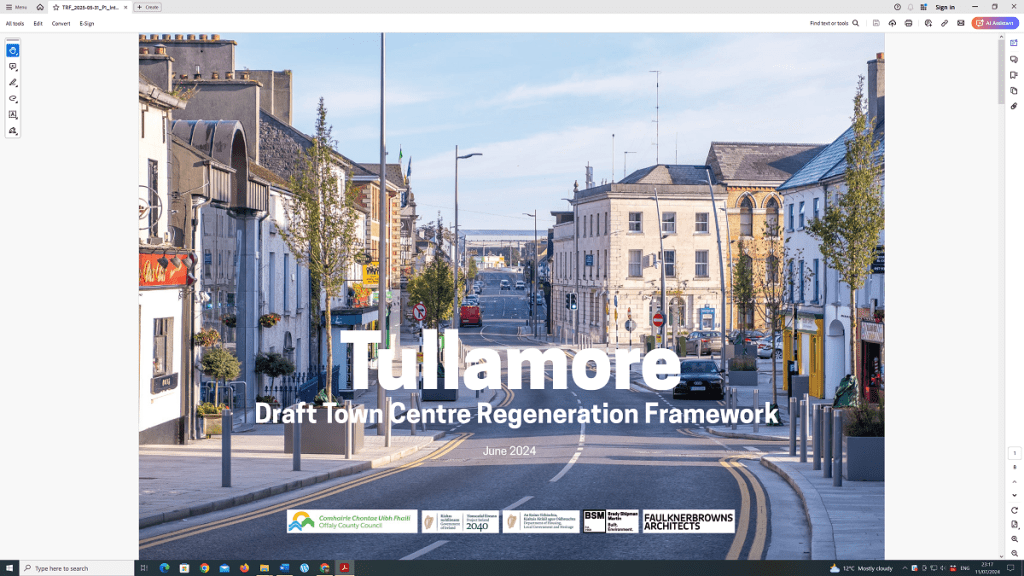Open the E-Sign menu

[x=87, y=23]
